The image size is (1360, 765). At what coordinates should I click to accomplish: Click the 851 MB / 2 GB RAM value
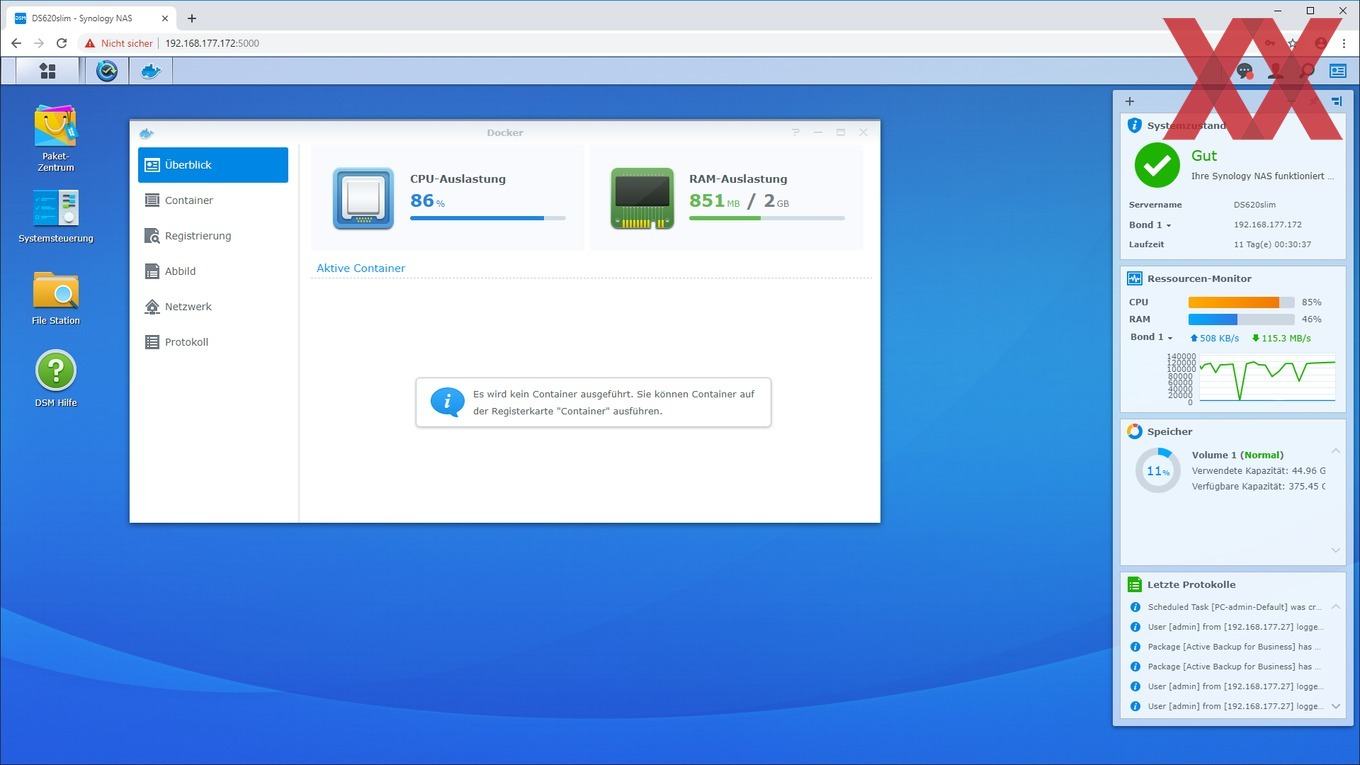739,201
